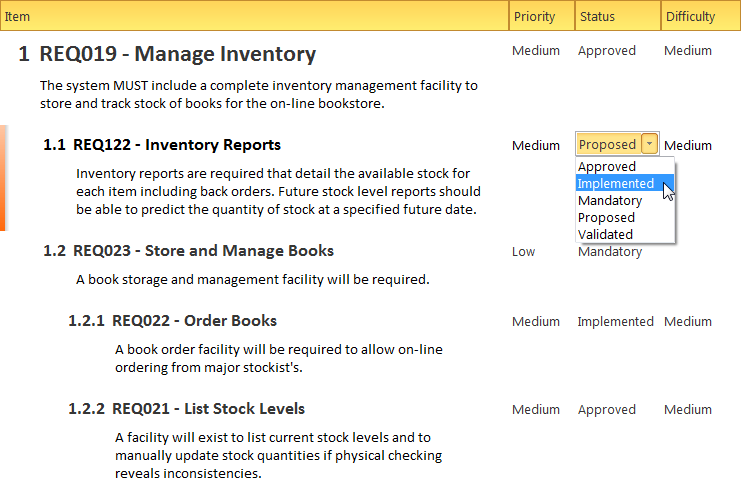
Task: Sort by the Priority column header
Action: pos(534,17)
